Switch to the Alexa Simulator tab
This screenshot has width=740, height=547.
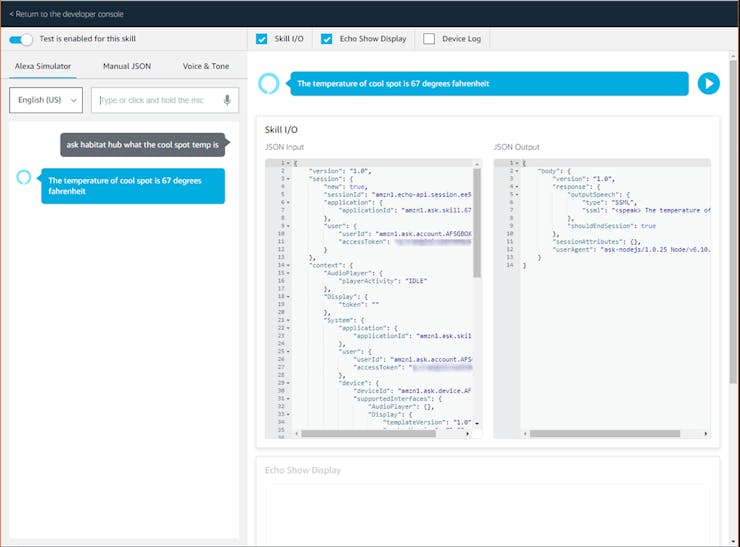tap(43, 66)
